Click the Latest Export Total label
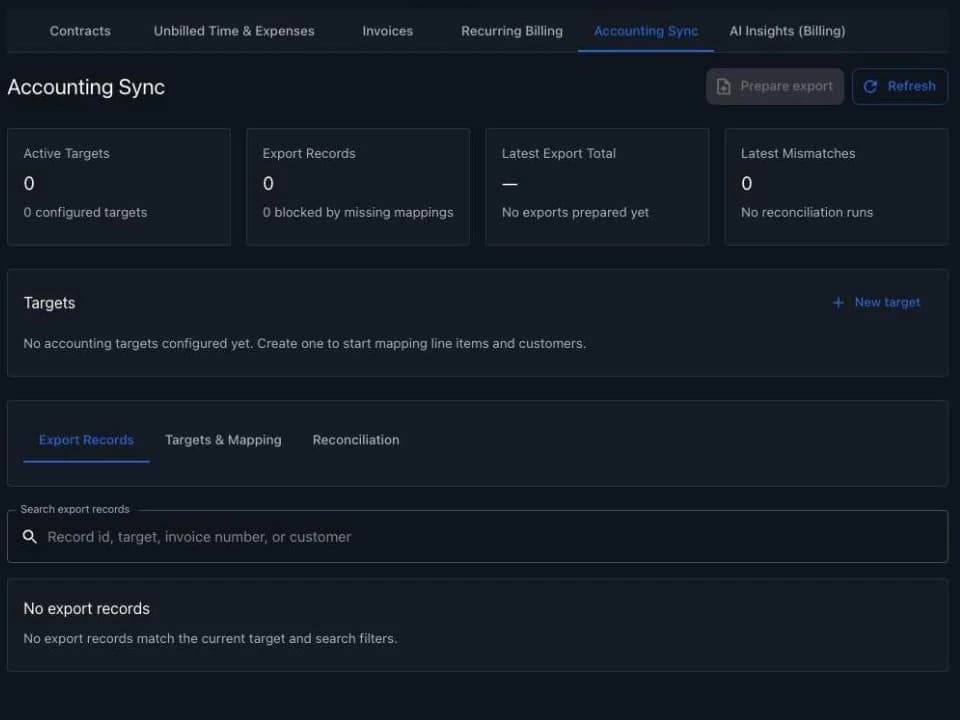This screenshot has width=960, height=720. (x=559, y=154)
